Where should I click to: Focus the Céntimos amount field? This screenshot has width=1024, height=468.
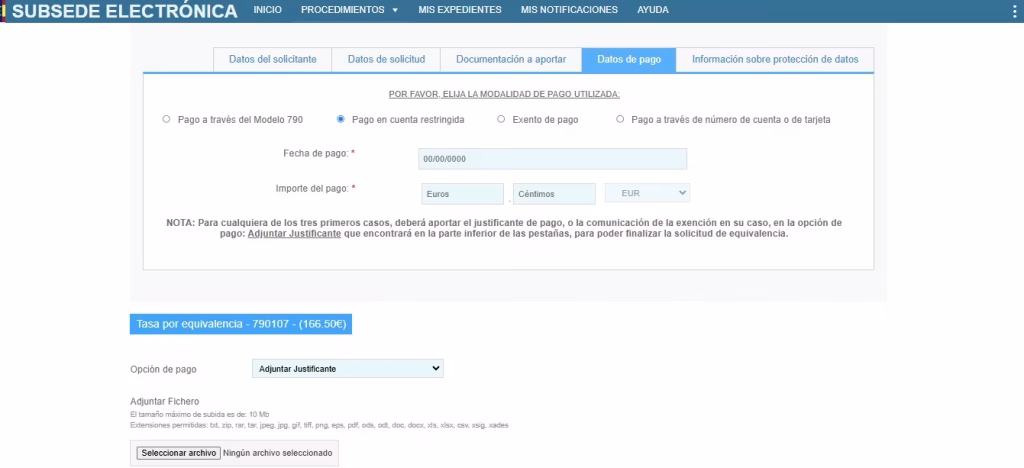coord(554,194)
